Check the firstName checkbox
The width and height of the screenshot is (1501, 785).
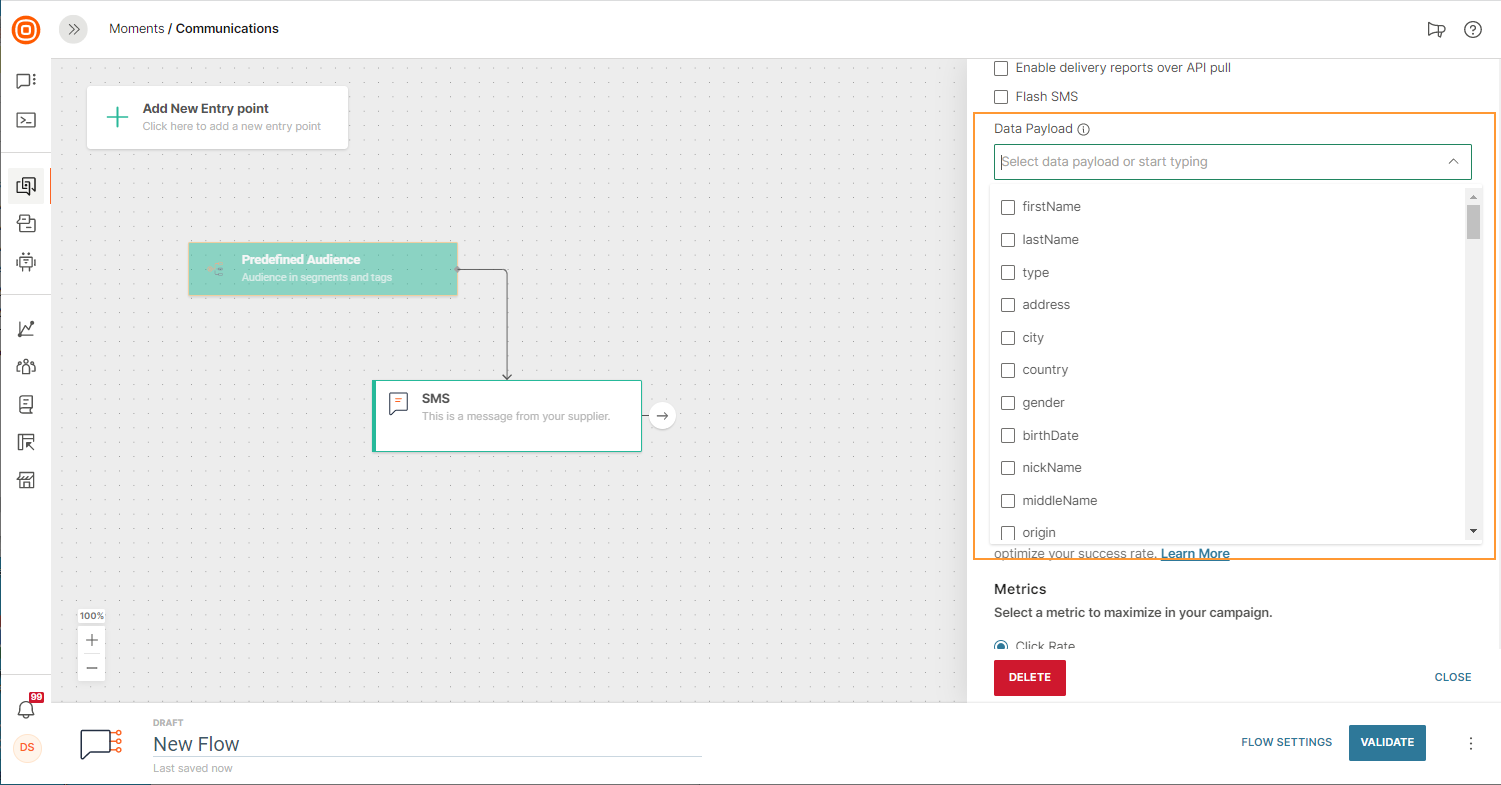pos(1008,207)
